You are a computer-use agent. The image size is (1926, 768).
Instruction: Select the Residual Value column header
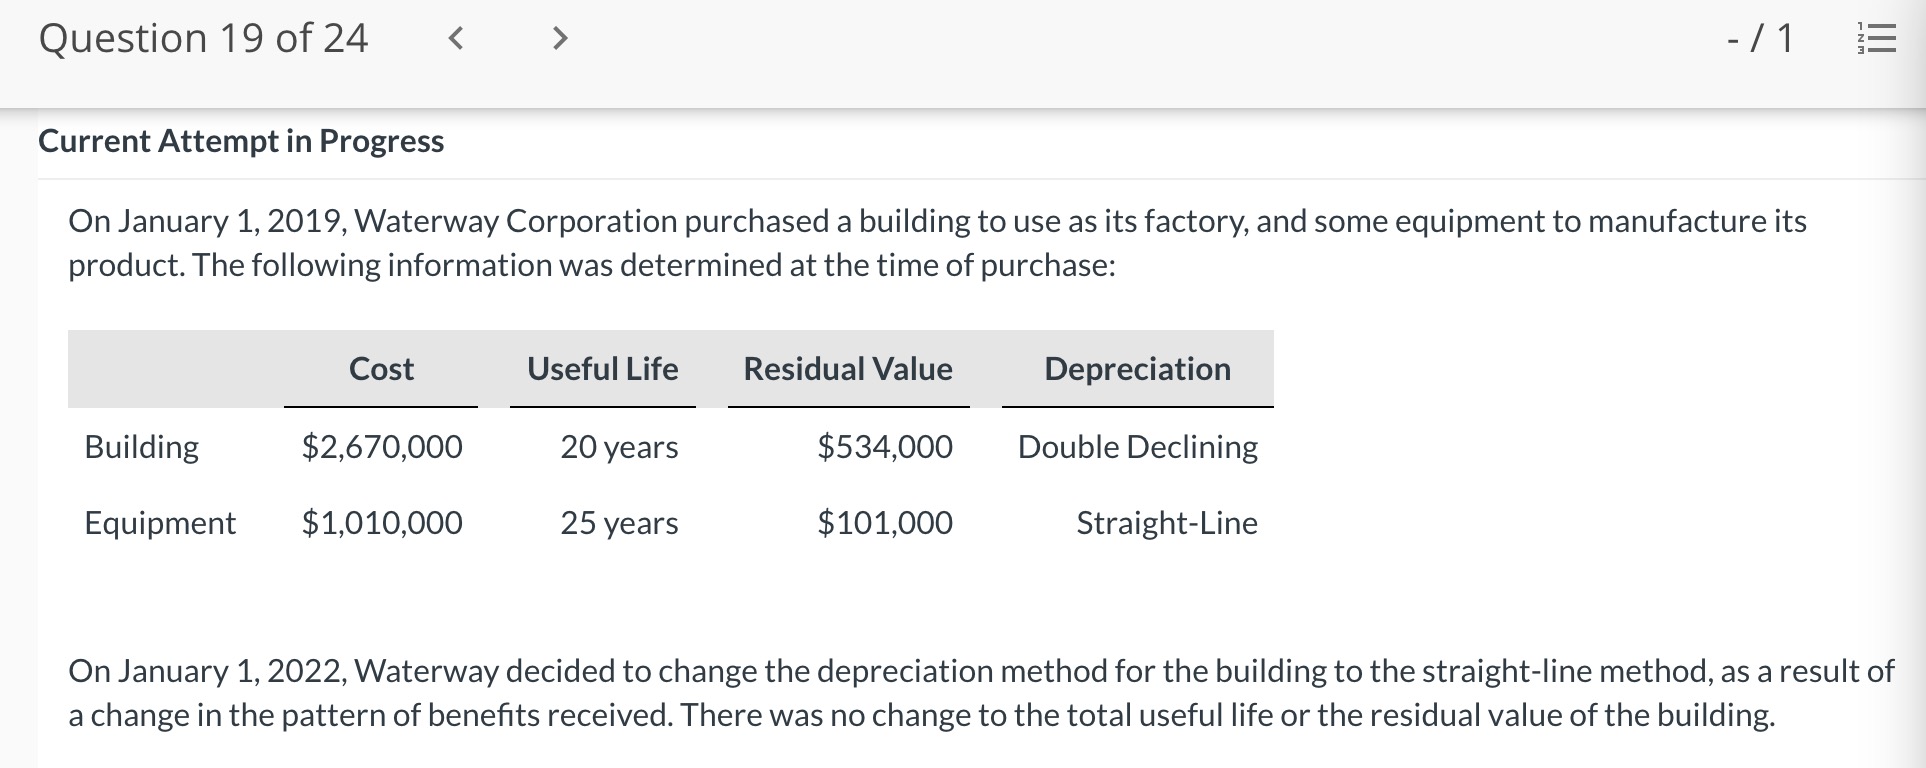click(848, 369)
